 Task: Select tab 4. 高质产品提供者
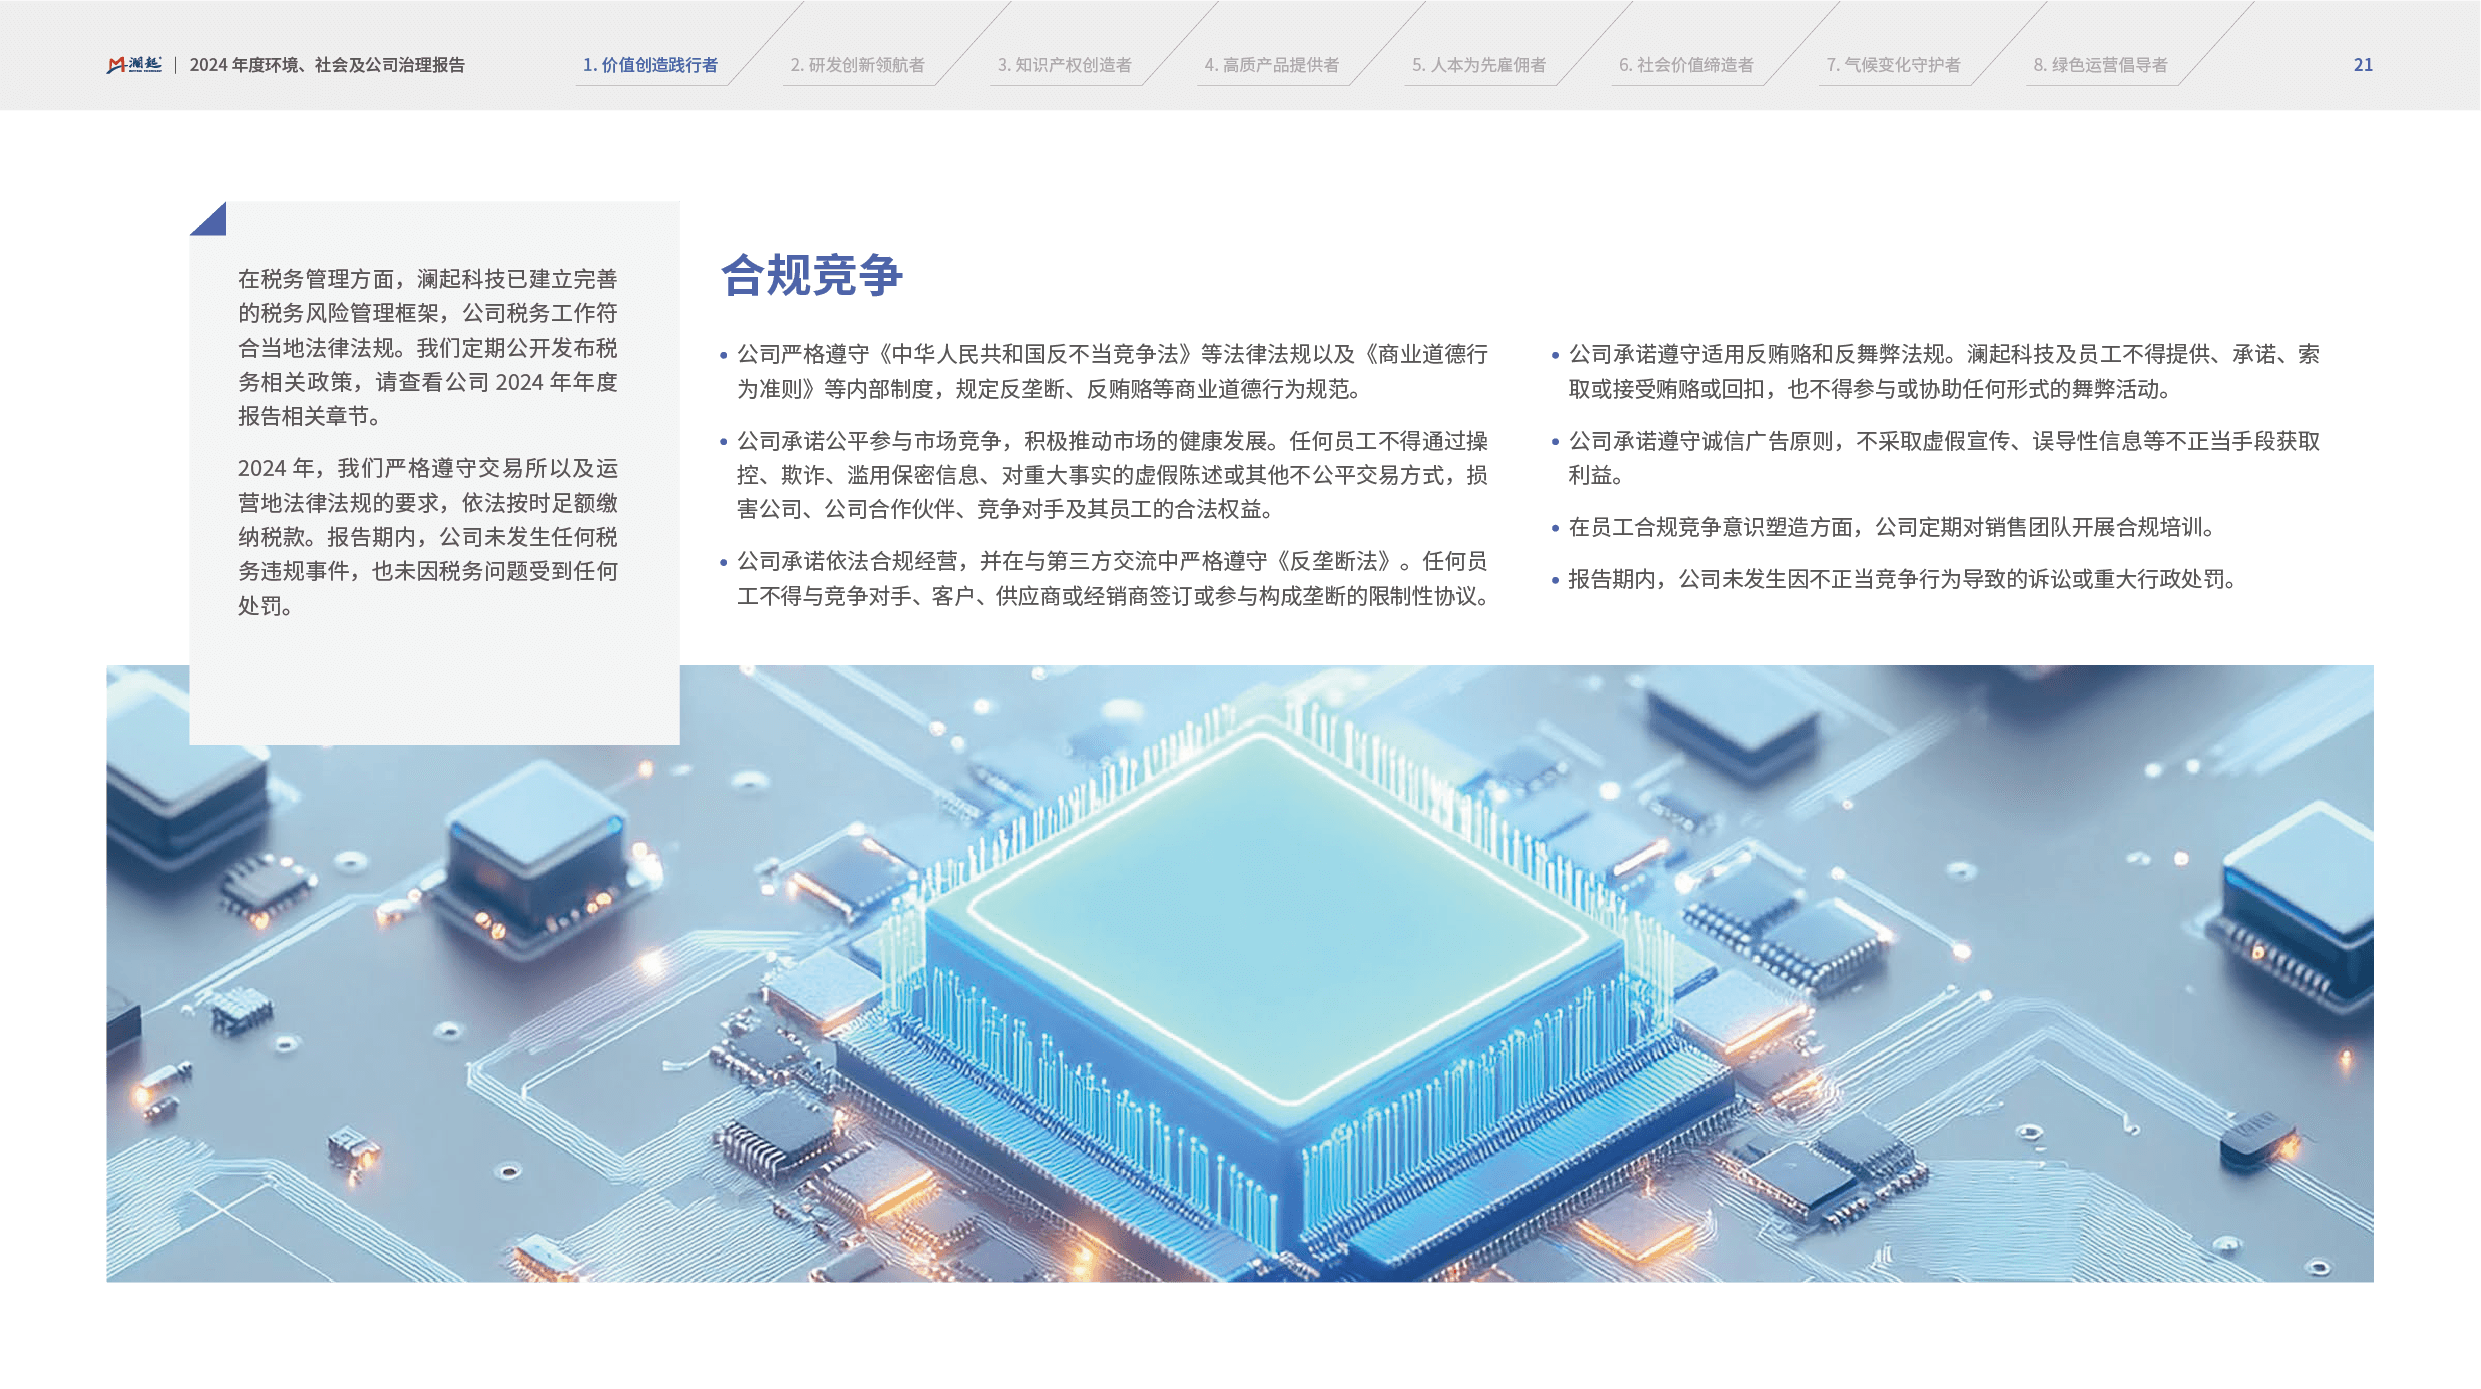(1271, 65)
